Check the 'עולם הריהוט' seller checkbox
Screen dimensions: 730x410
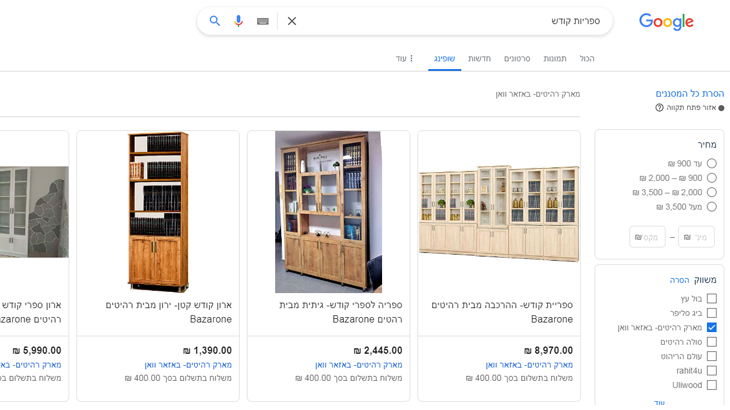(711, 356)
